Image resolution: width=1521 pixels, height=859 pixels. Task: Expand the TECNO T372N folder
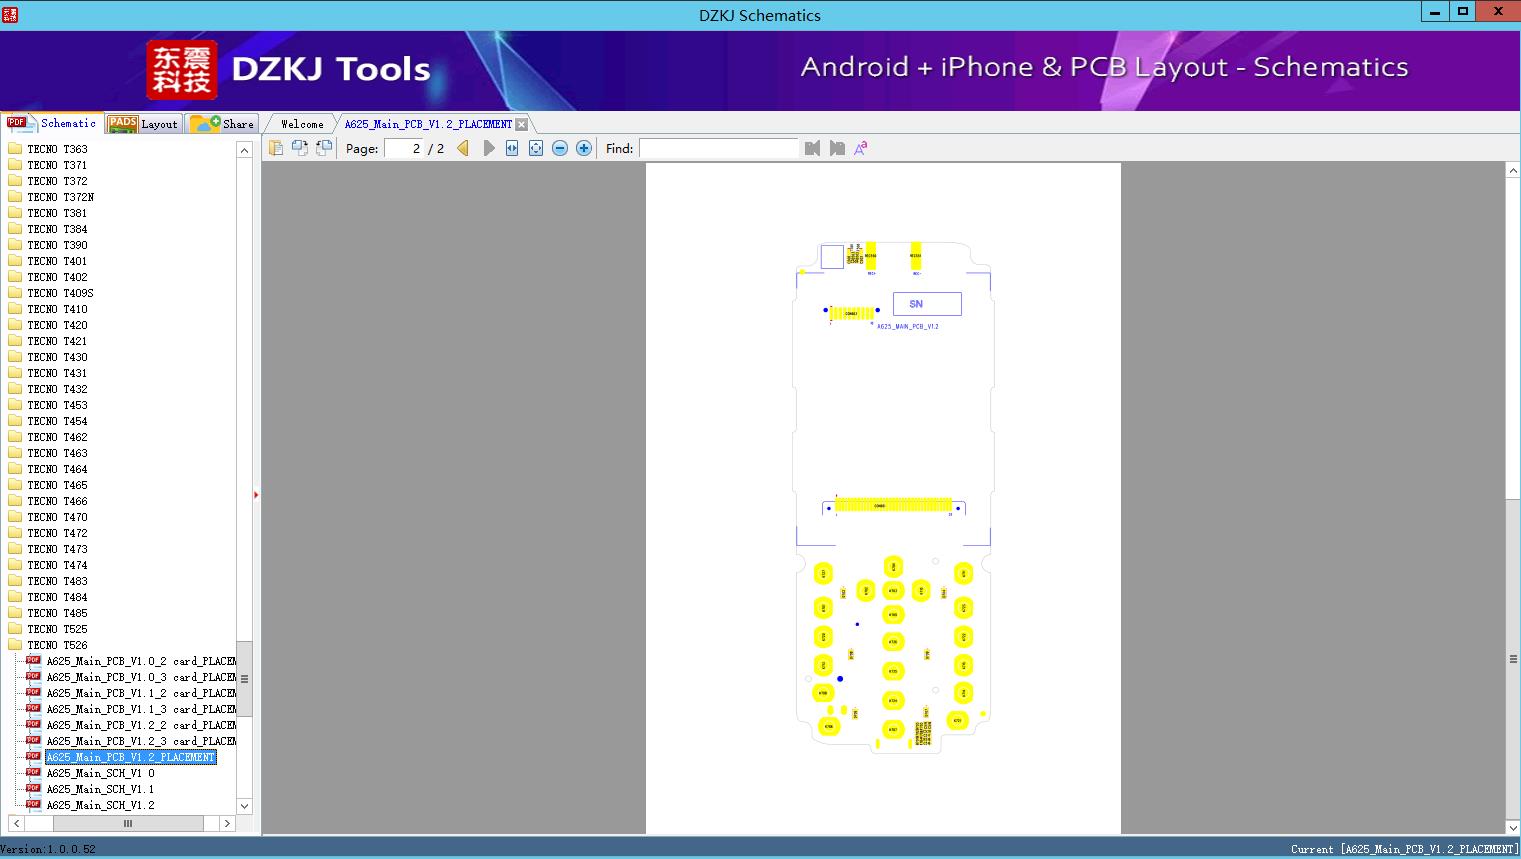pos(61,197)
